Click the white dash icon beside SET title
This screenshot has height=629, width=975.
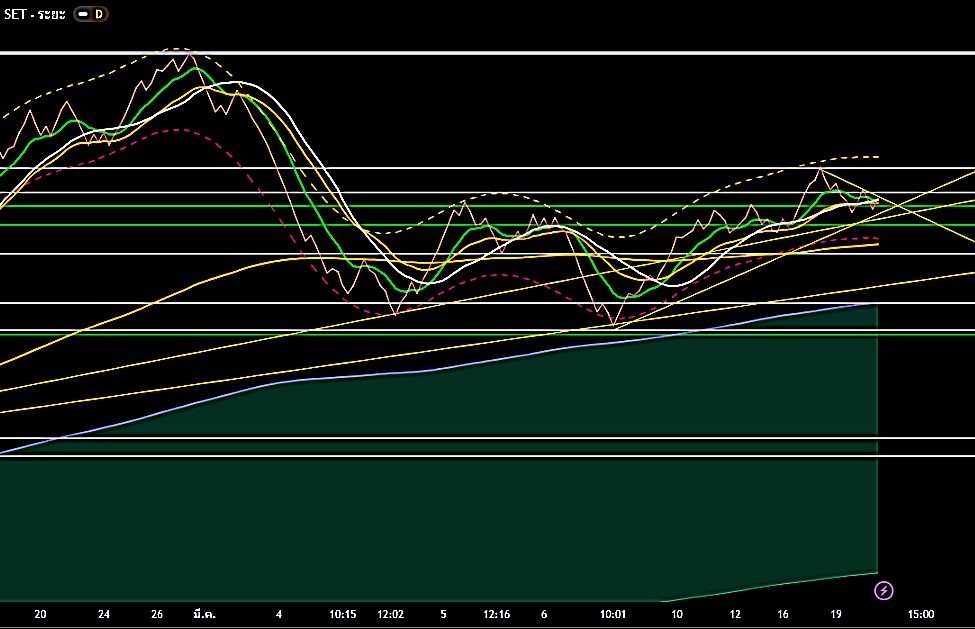84,14
